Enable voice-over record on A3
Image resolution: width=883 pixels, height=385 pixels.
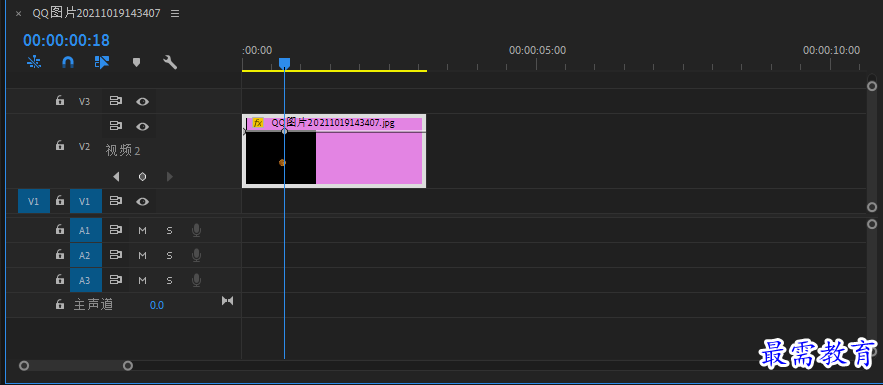click(196, 279)
